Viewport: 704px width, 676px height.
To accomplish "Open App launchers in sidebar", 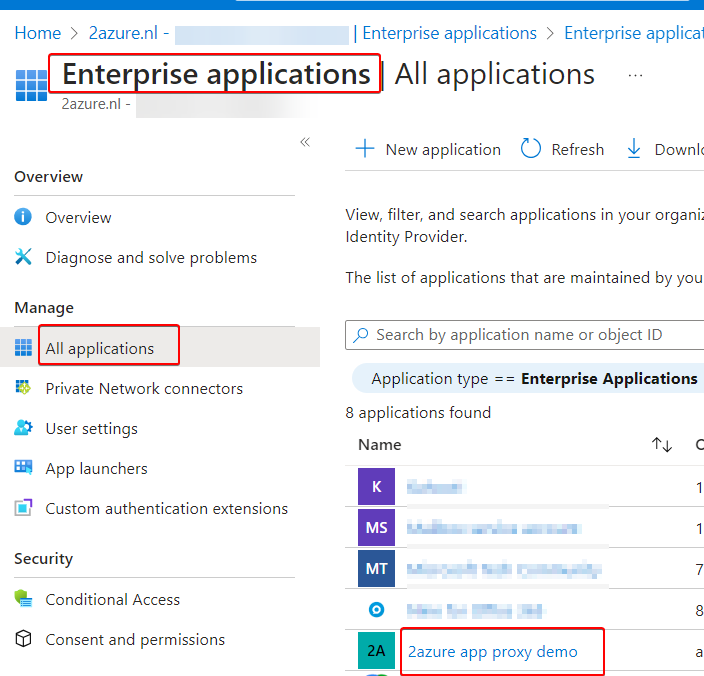I will coord(97,469).
